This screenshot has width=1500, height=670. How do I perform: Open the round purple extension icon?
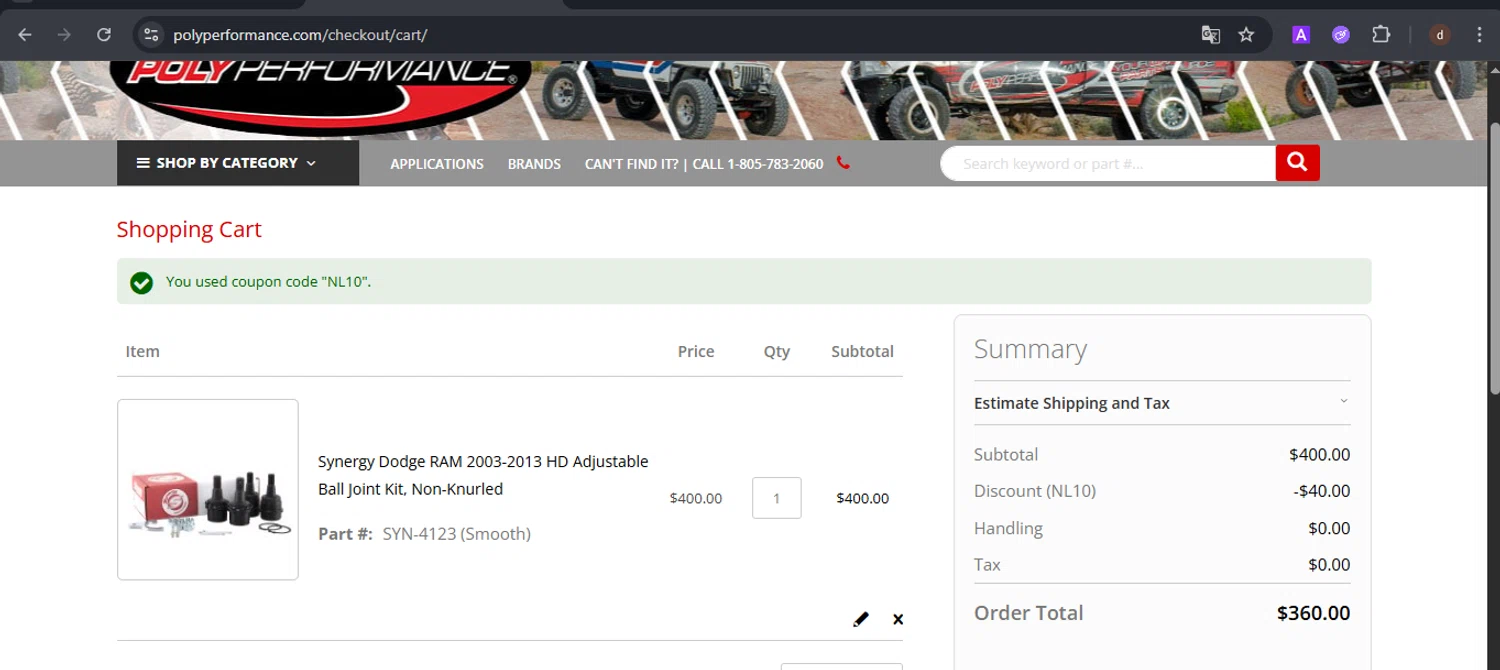click(1341, 35)
